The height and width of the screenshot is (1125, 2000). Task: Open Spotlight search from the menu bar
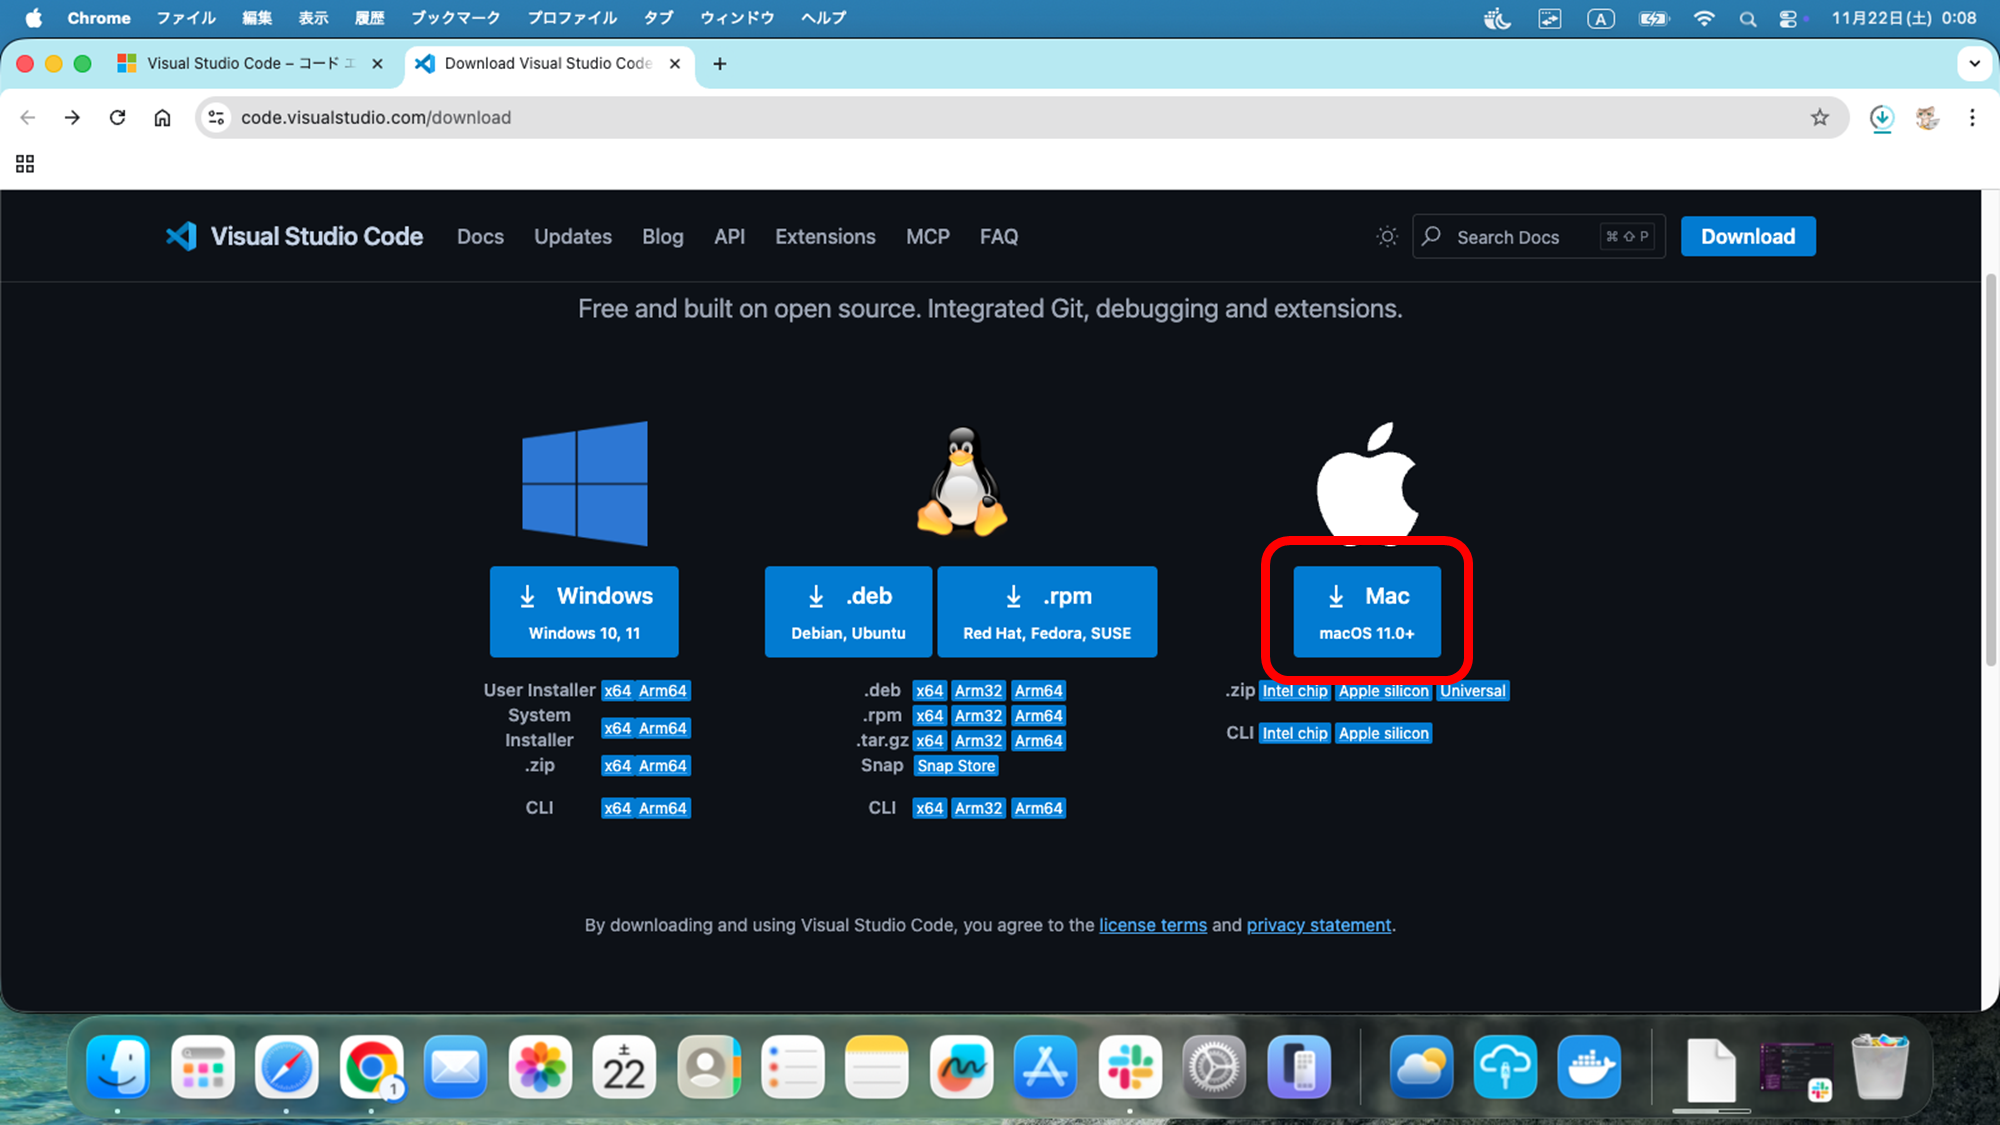click(1747, 17)
